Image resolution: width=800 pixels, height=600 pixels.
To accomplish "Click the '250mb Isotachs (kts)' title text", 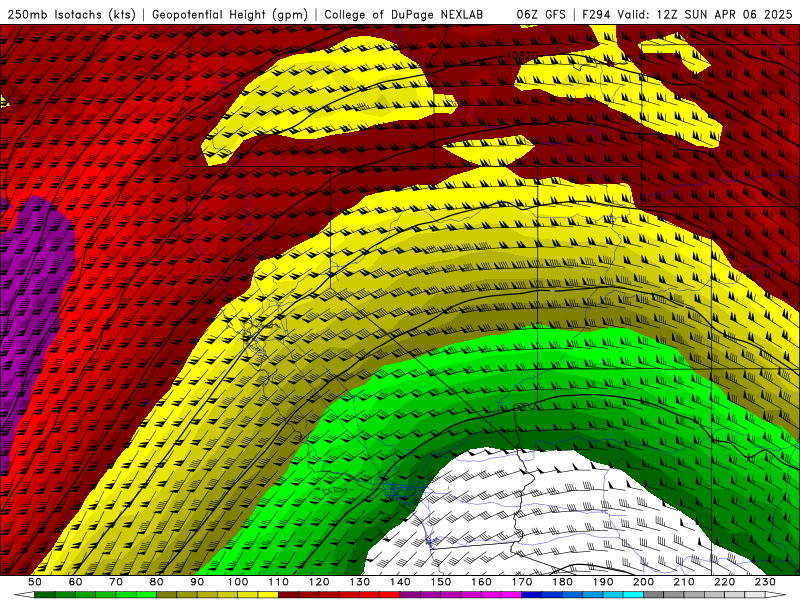I will (x=71, y=14).
